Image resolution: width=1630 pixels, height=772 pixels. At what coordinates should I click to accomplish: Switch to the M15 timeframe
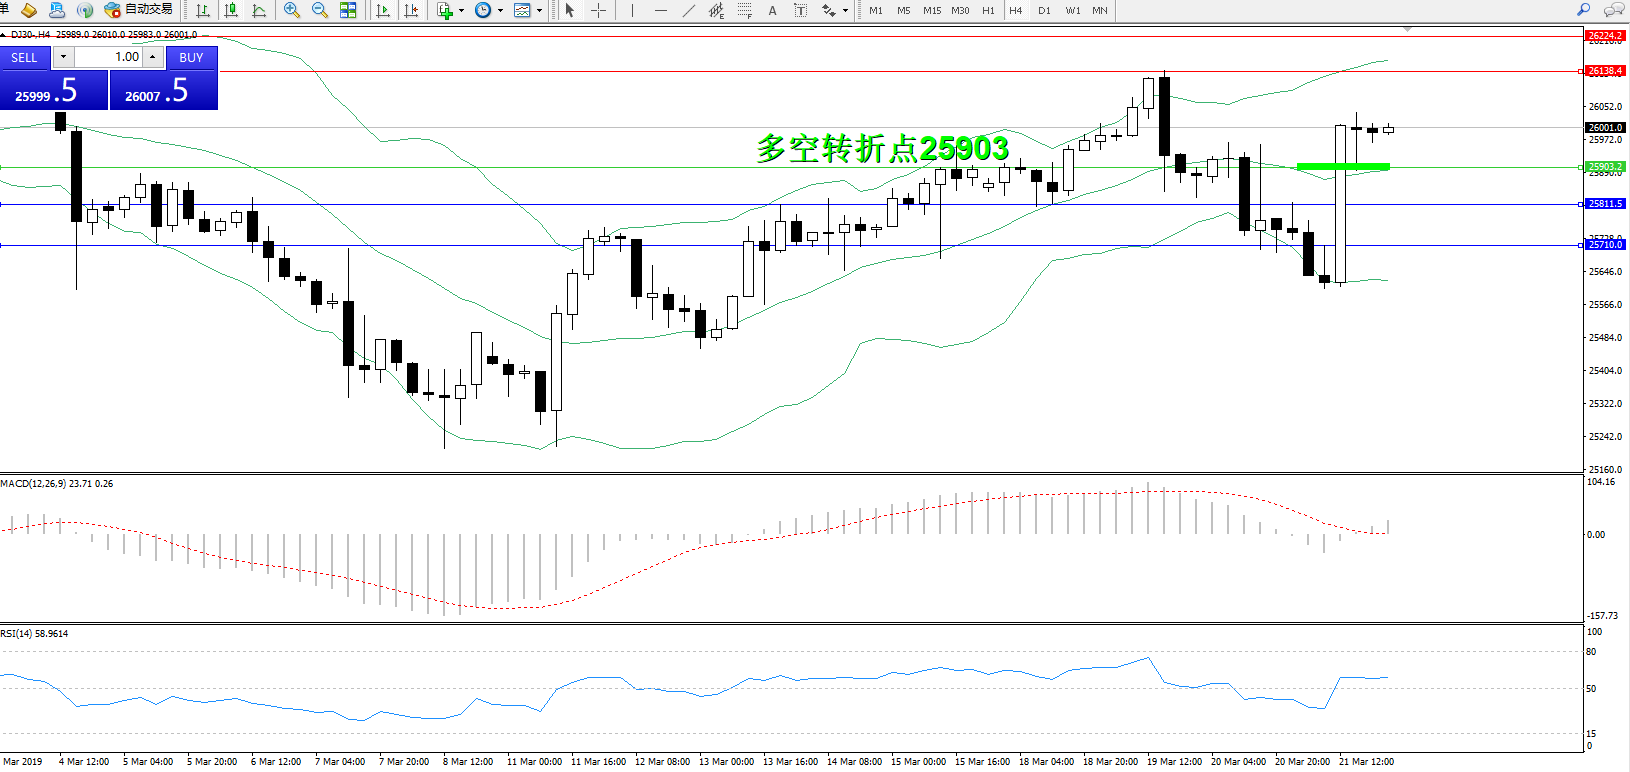tap(931, 10)
